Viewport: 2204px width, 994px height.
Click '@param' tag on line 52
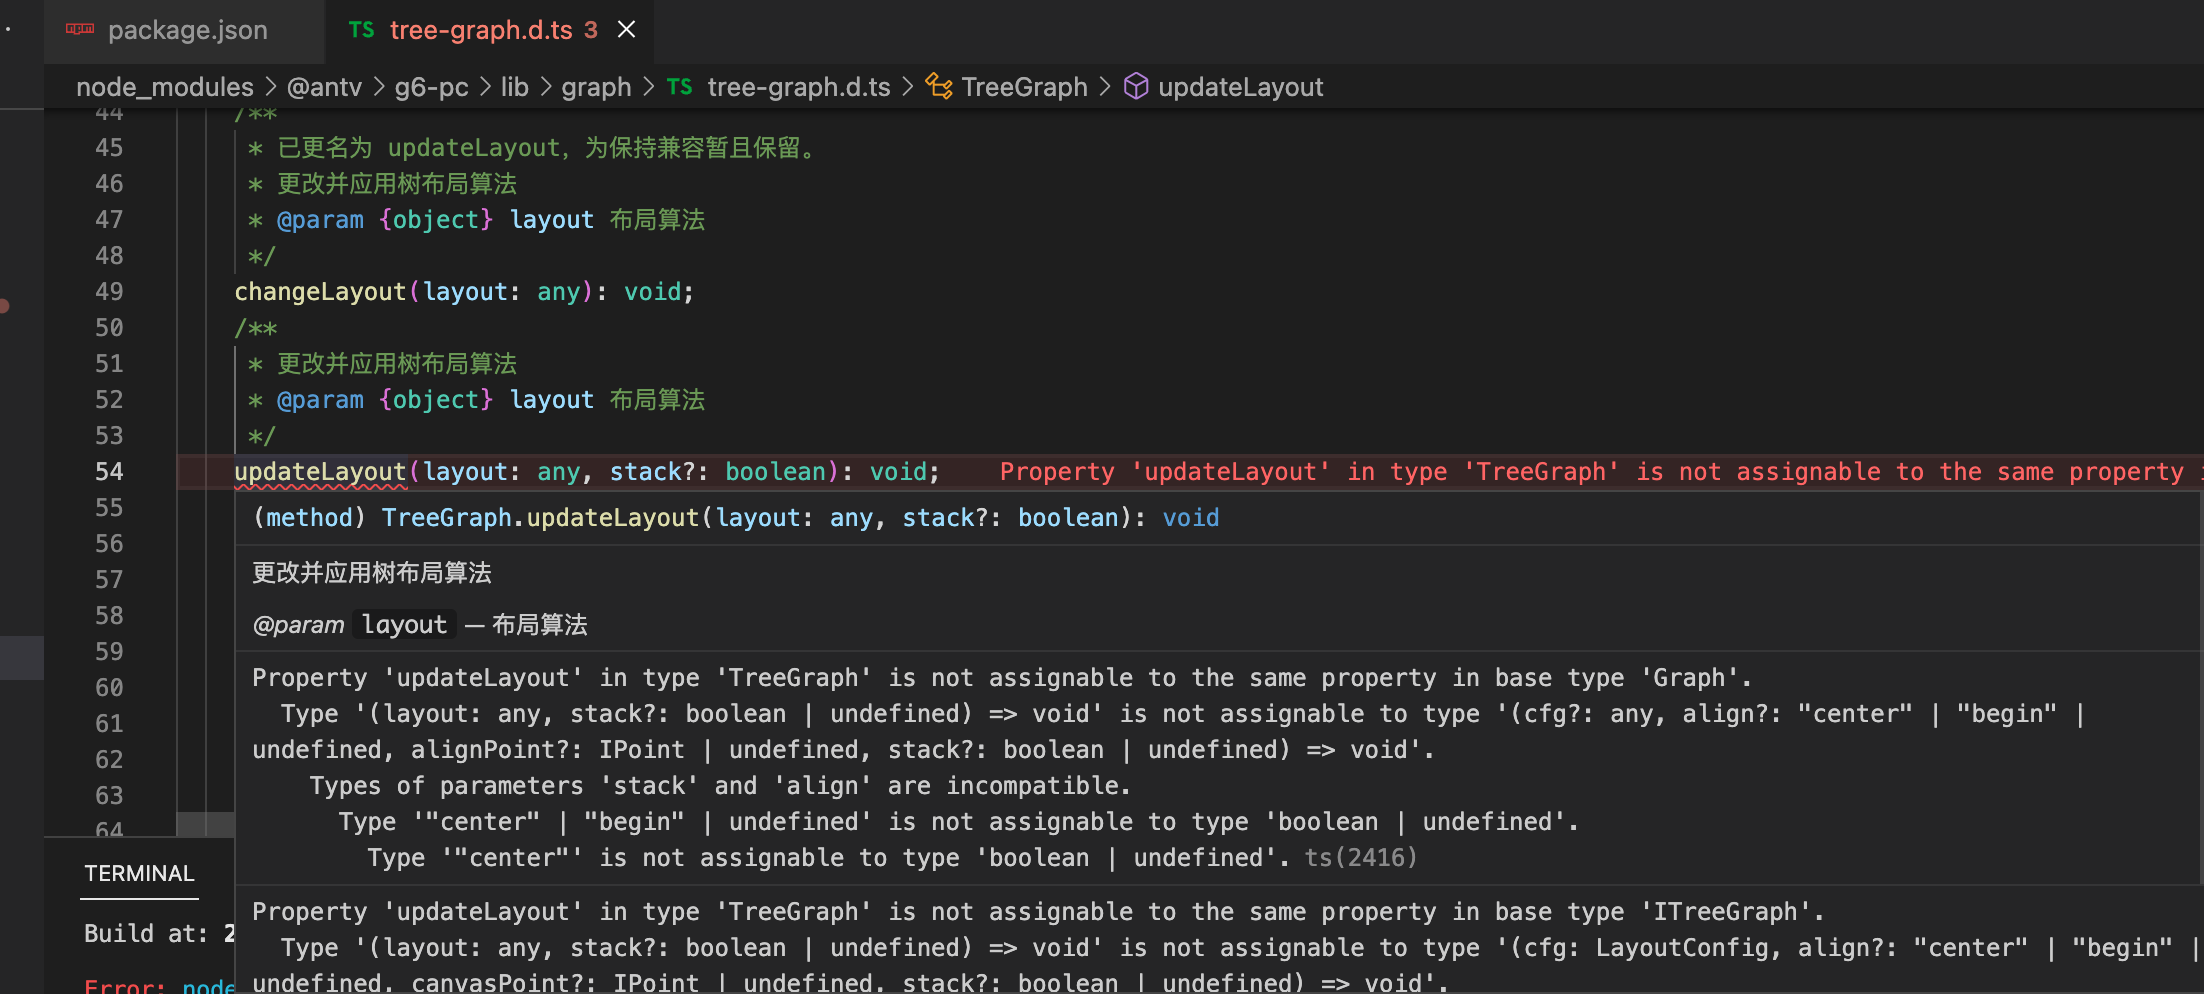tap(320, 400)
